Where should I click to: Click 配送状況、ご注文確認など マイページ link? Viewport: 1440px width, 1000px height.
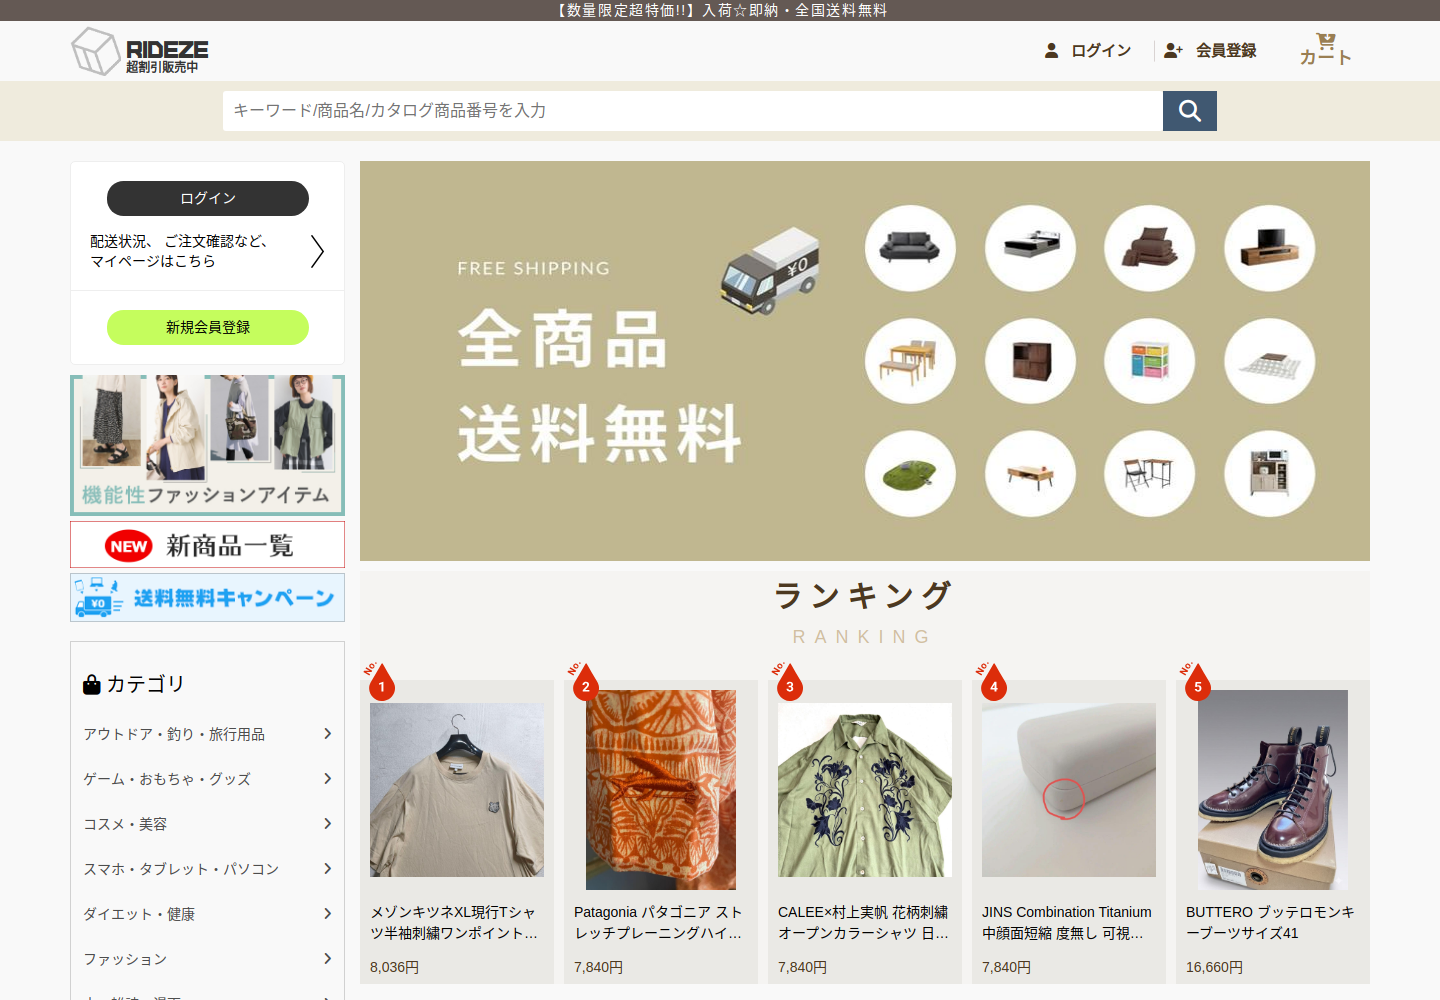click(180, 251)
